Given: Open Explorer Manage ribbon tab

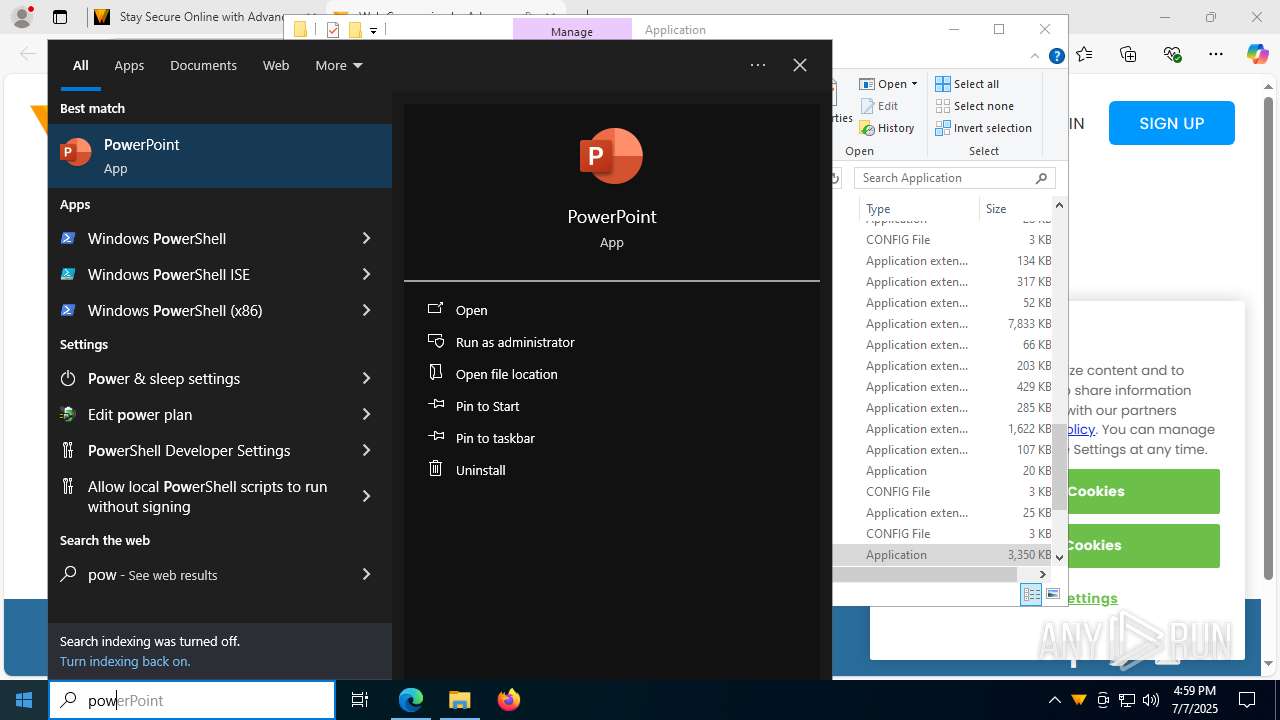Looking at the screenshot, I should 572,31.
